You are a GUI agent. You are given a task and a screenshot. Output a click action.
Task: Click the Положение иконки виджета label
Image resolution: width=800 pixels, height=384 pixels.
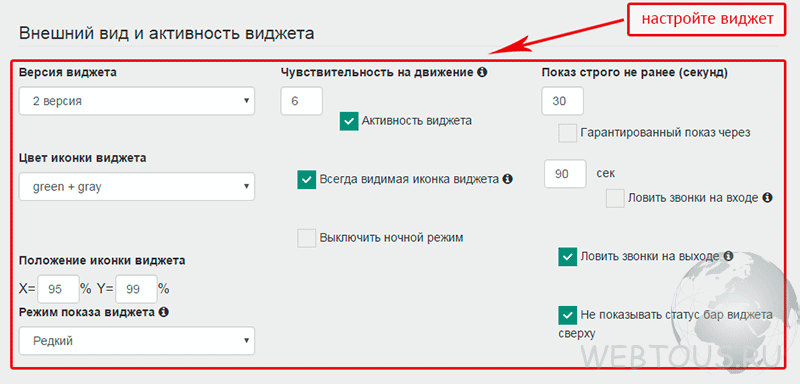click(102, 261)
